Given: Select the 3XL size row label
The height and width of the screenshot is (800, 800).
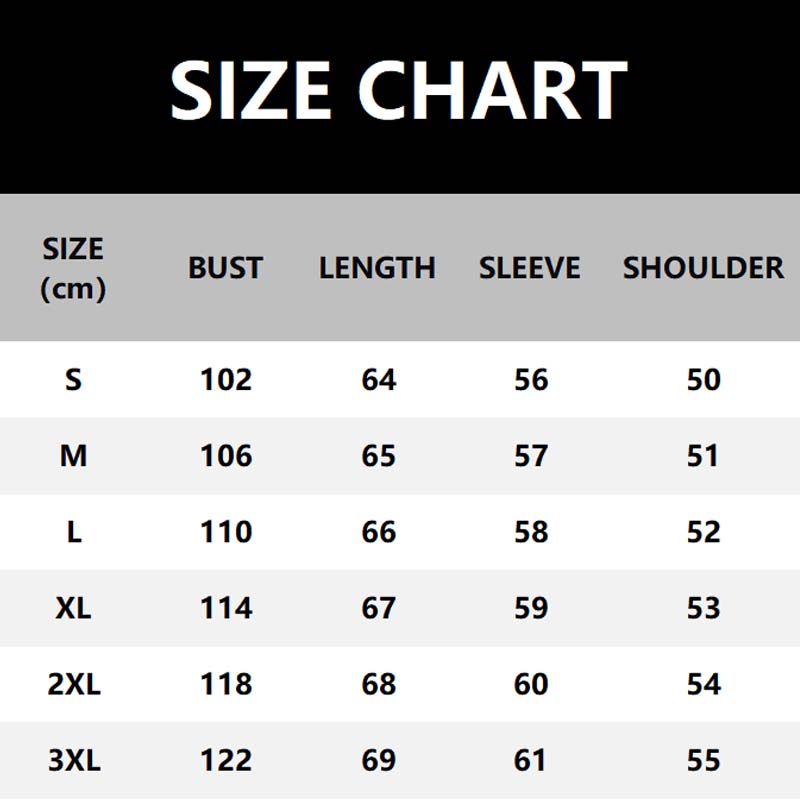Looking at the screenshot, I should pyautogui.click(x=73, y=760).
